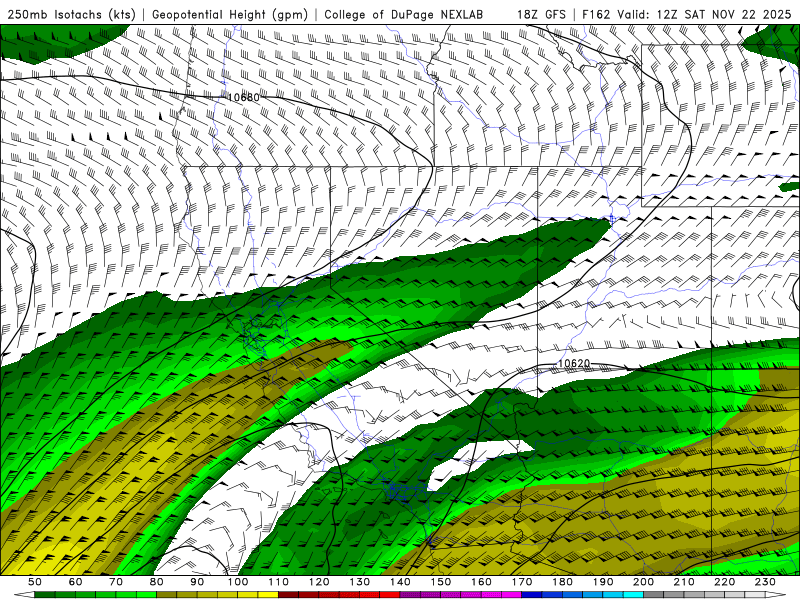The width and height of the screenshot is (800, 600).
Task: Click the 'F162' forecast hour label
Action: coord(596,14)
